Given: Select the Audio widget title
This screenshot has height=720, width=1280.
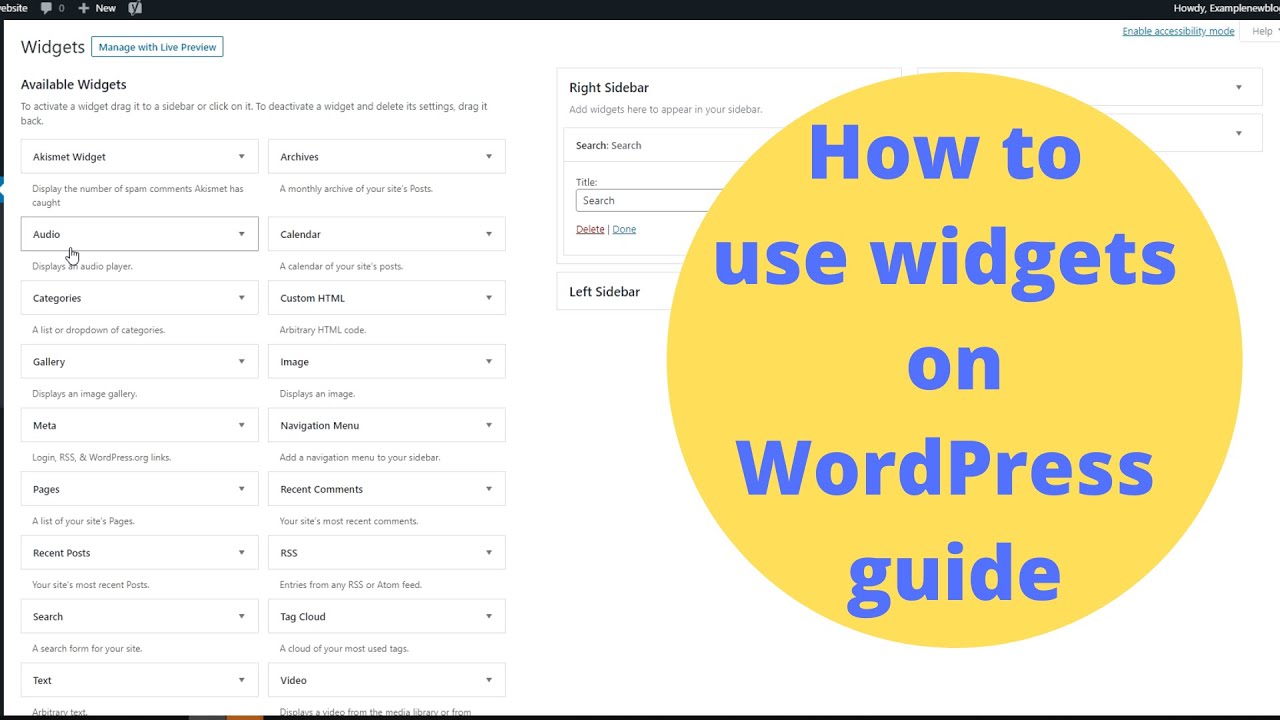Looking at the screenshot, I should coord(46,234).
